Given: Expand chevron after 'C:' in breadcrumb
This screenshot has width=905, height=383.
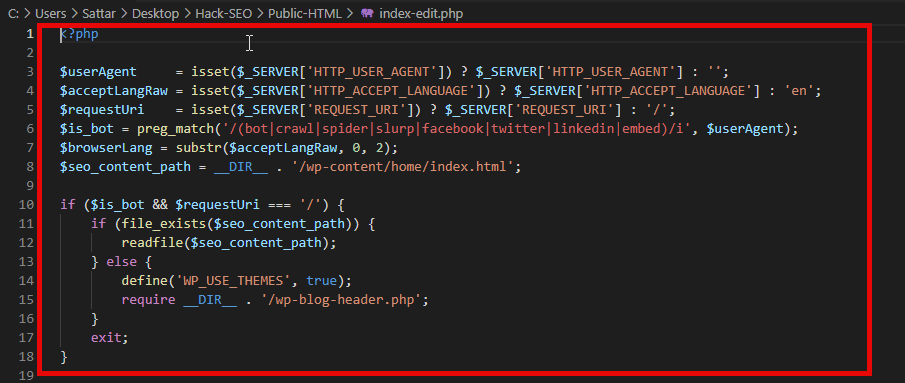Looking at the screenshot, I should point(28,13).
